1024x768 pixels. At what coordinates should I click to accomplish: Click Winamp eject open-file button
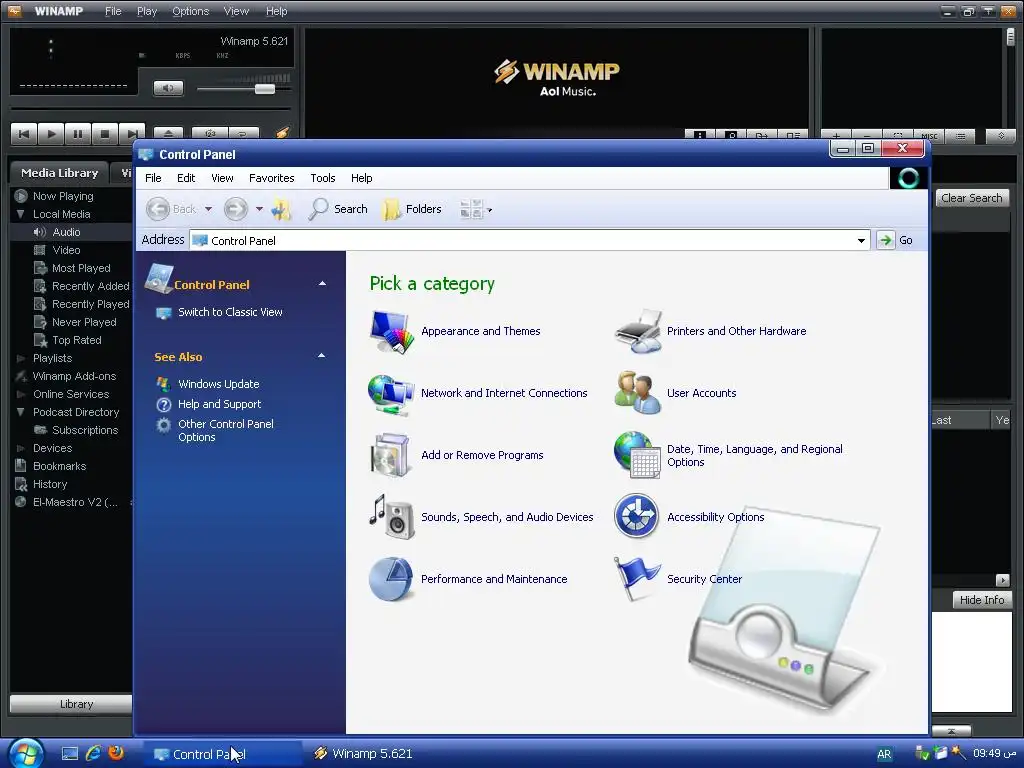(x=168, y=134)
